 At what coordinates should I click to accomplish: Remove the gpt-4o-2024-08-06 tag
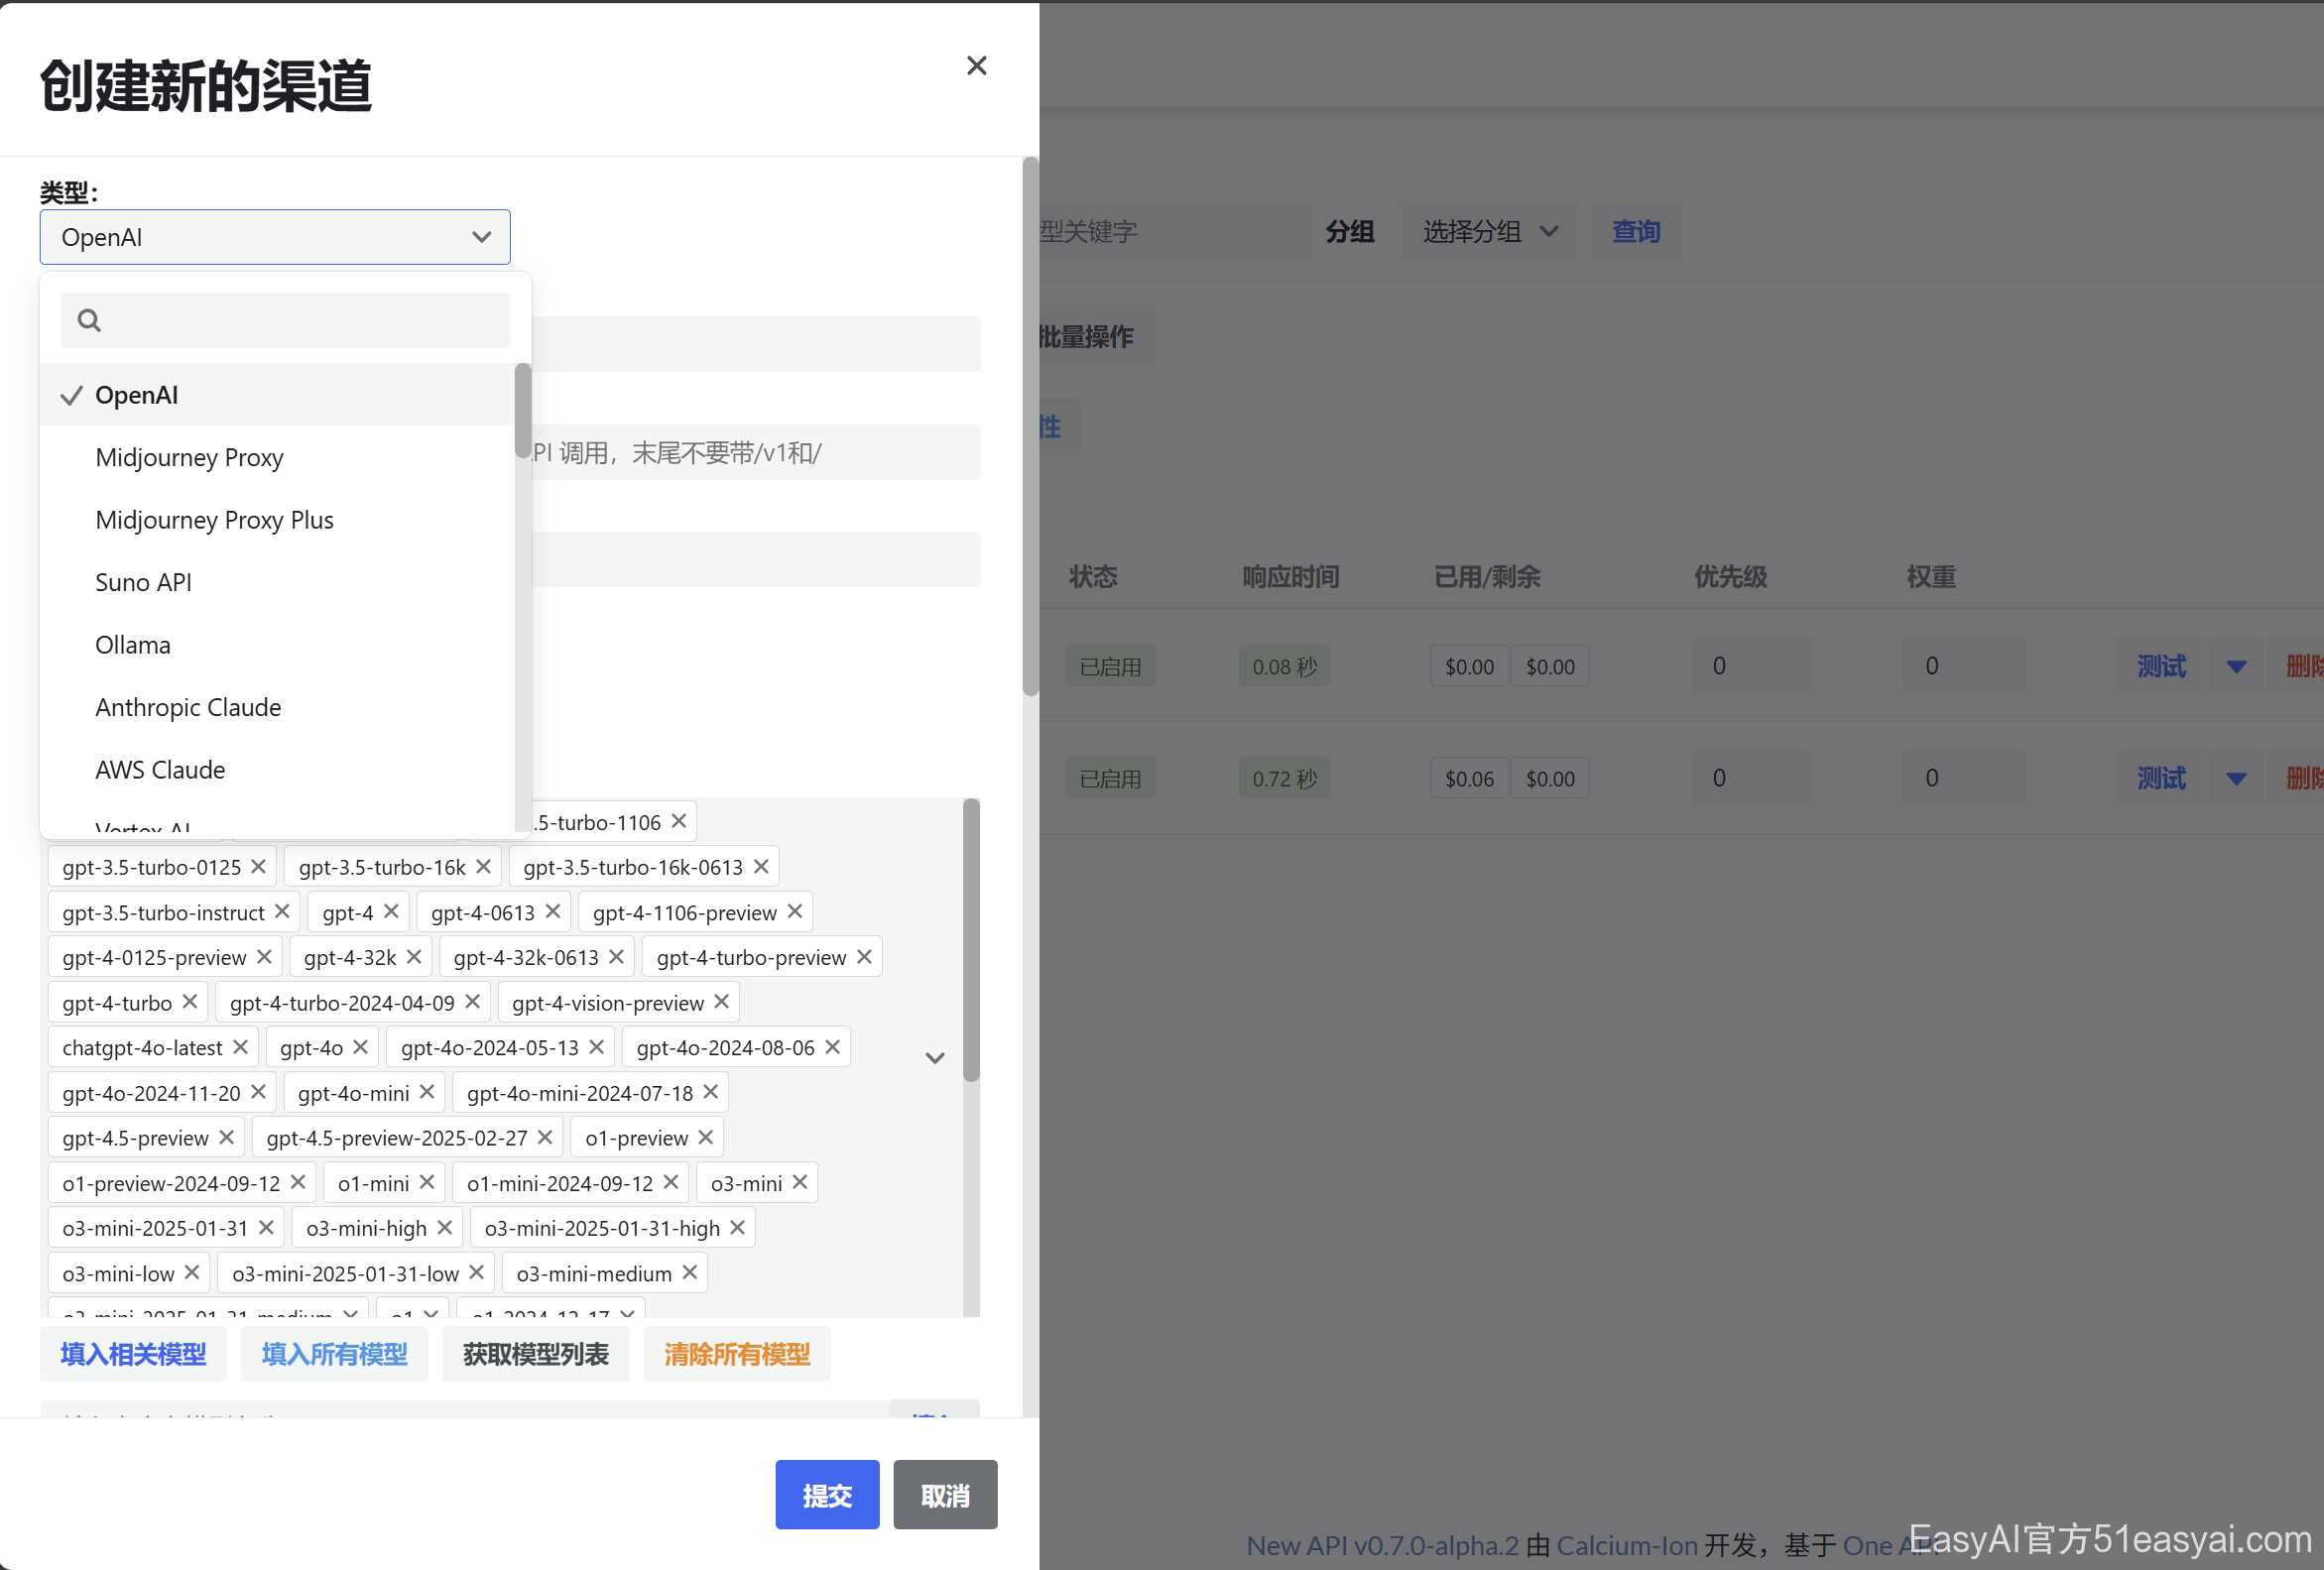tap(832, 1047)
